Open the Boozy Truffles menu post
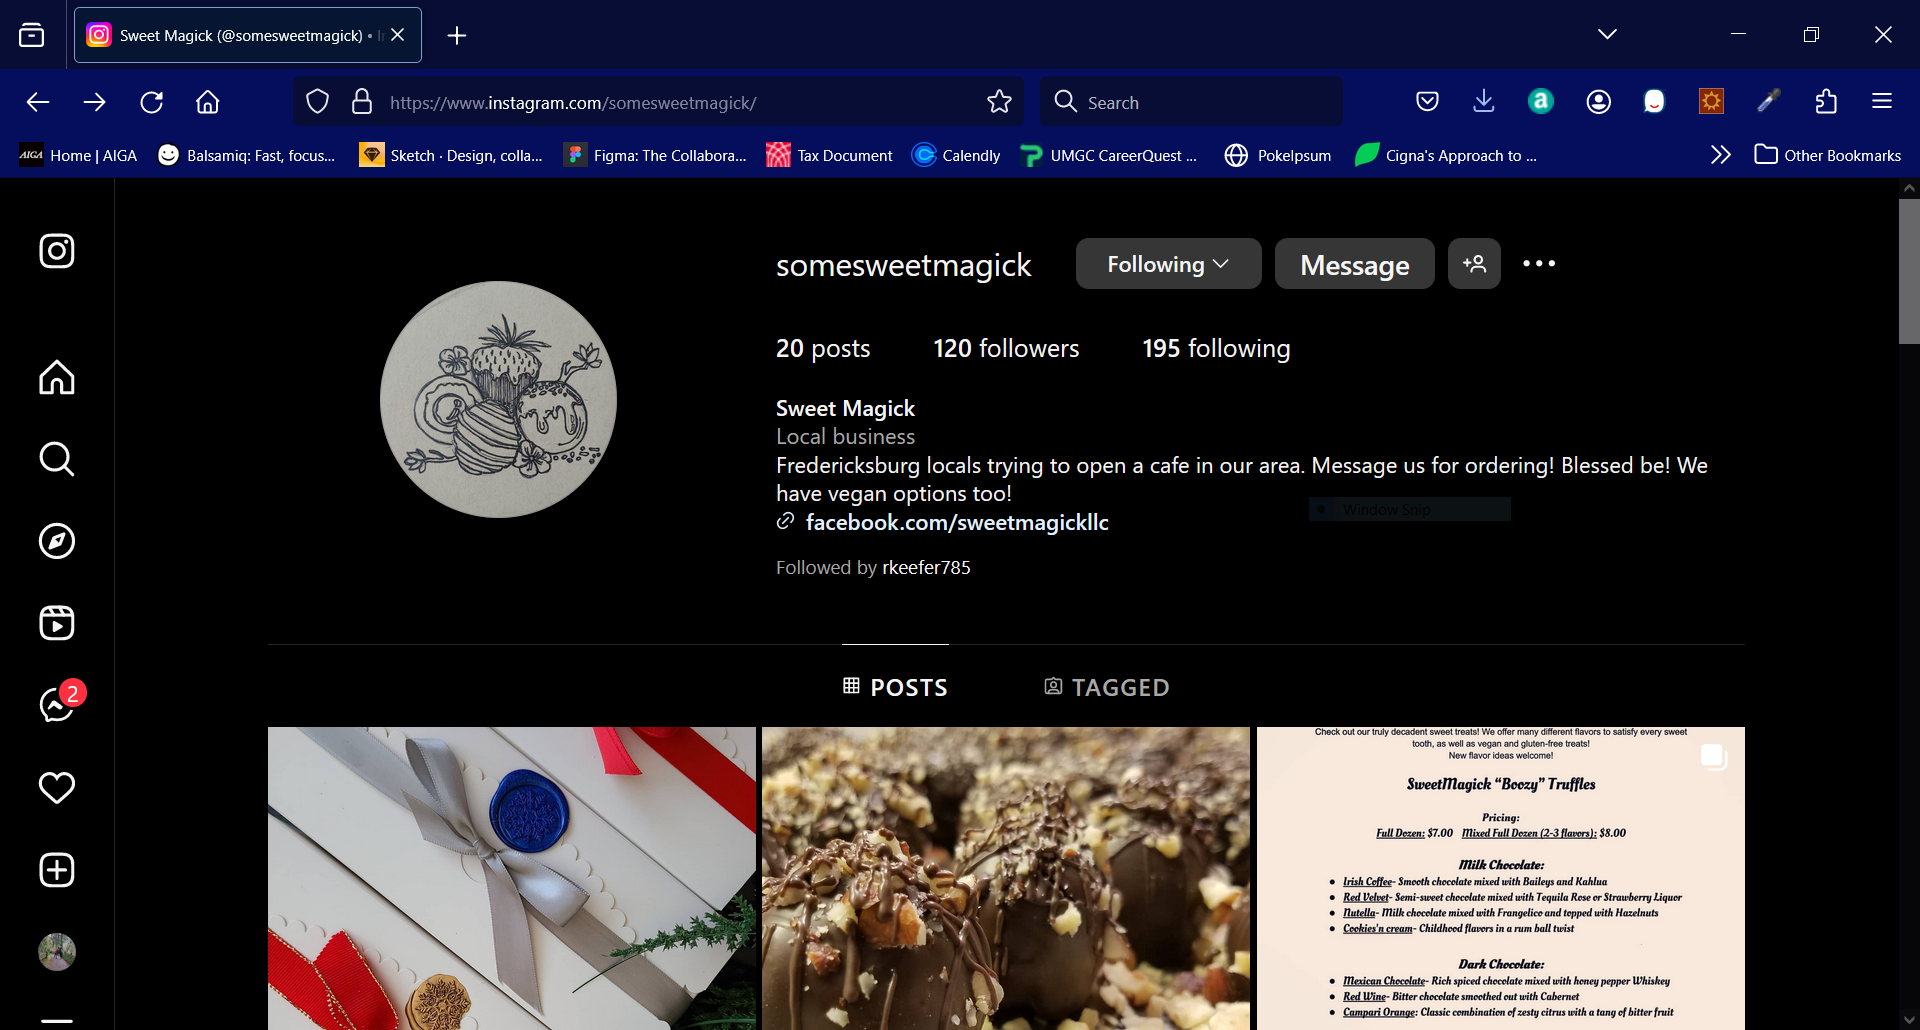This screenshot has height=1030, width=1920. click(1500, 878)
